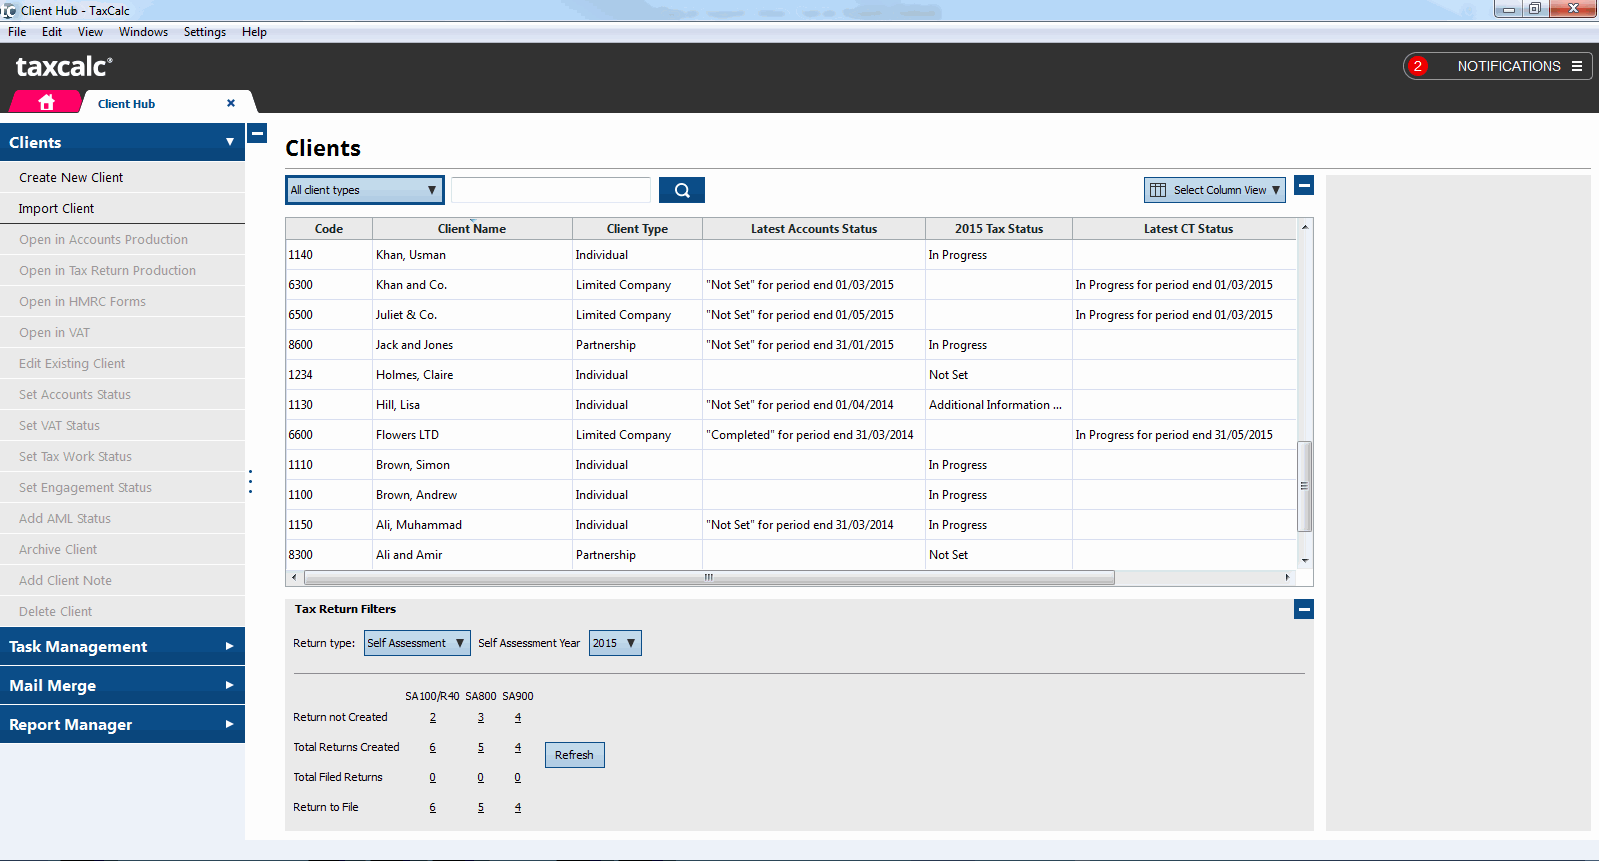The image size is (1599, 861).
Task: Close the Client Hub tab
Action: click(x=231, y=103)
